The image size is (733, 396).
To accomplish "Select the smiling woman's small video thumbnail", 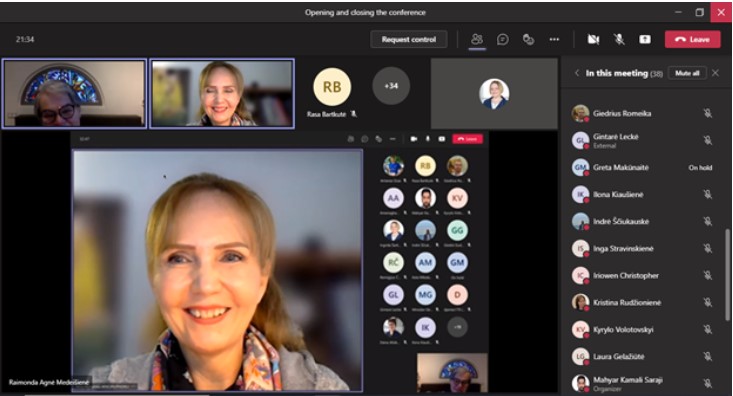I will (x=222, y=93).
